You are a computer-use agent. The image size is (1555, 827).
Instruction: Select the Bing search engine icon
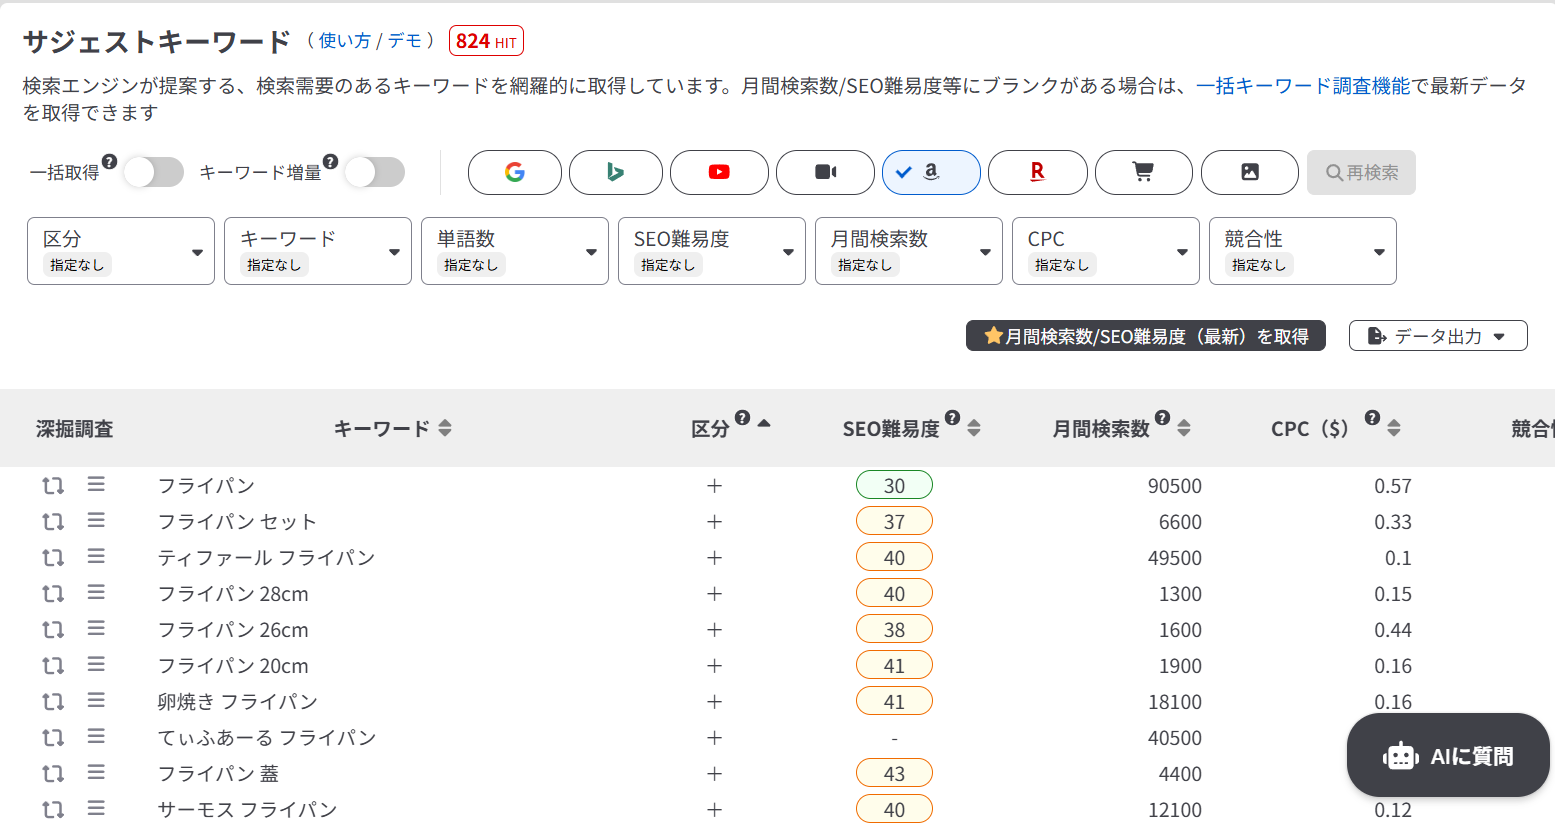pos(615,172)
